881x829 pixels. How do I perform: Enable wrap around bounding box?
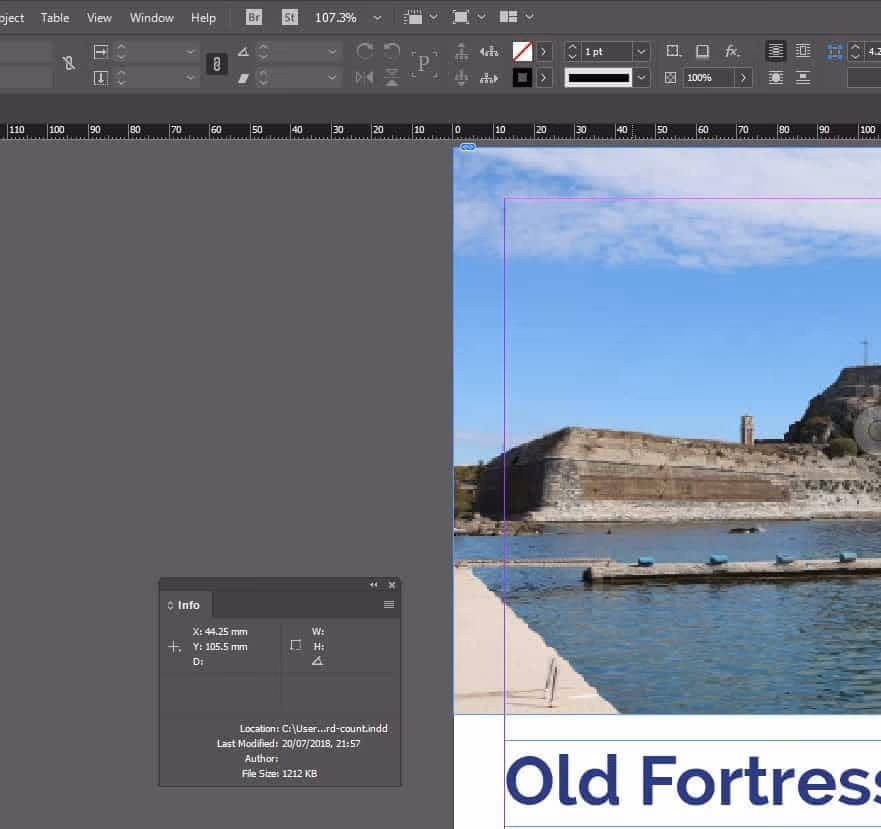pos(803,51)
